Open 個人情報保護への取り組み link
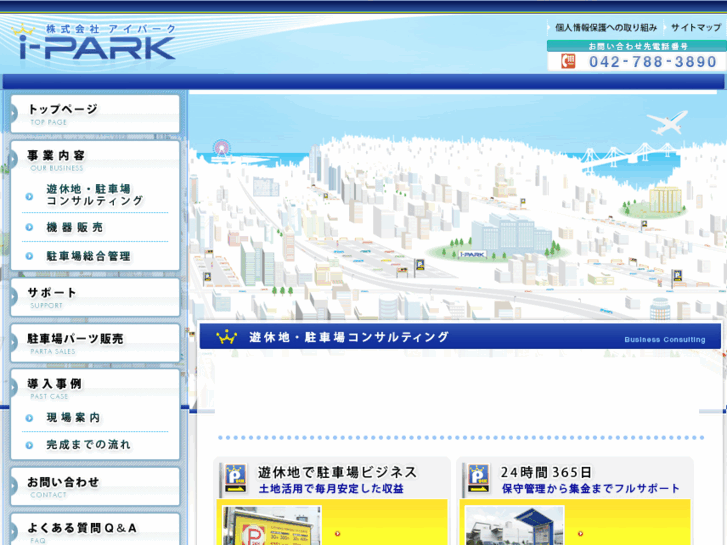 [x=606, y=28]
